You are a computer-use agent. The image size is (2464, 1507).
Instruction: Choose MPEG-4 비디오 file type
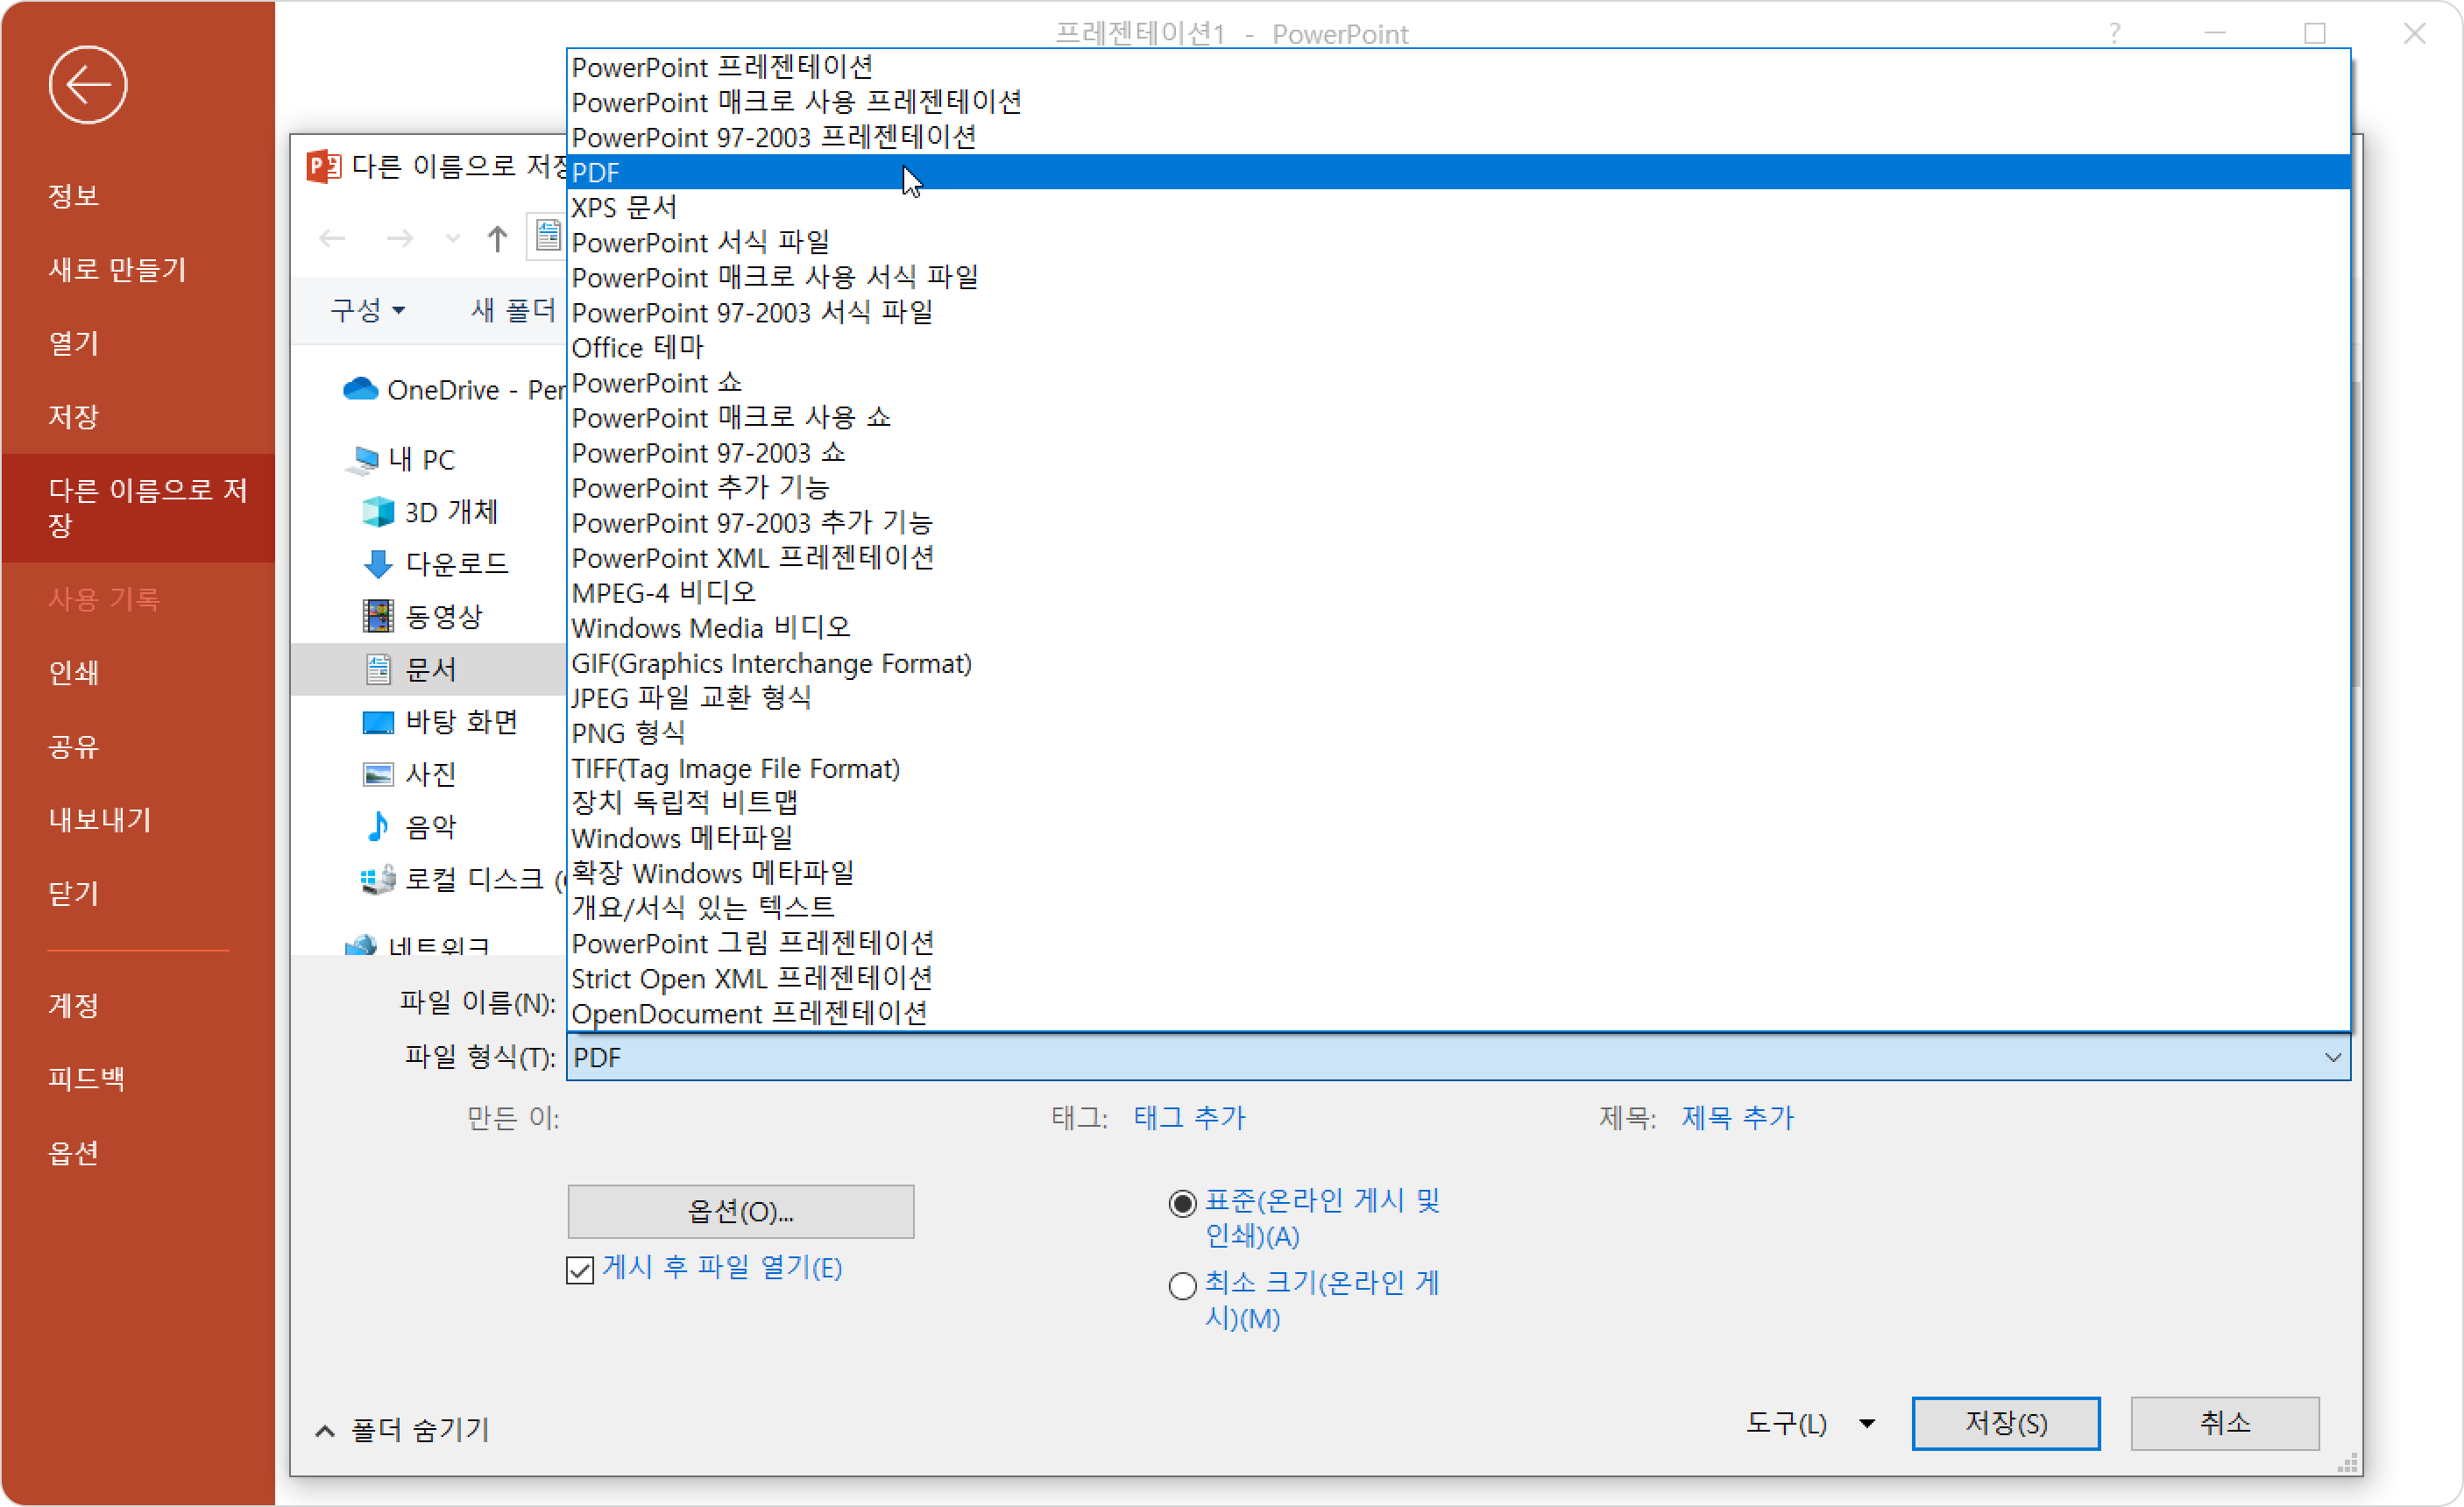coord(1458,593)
